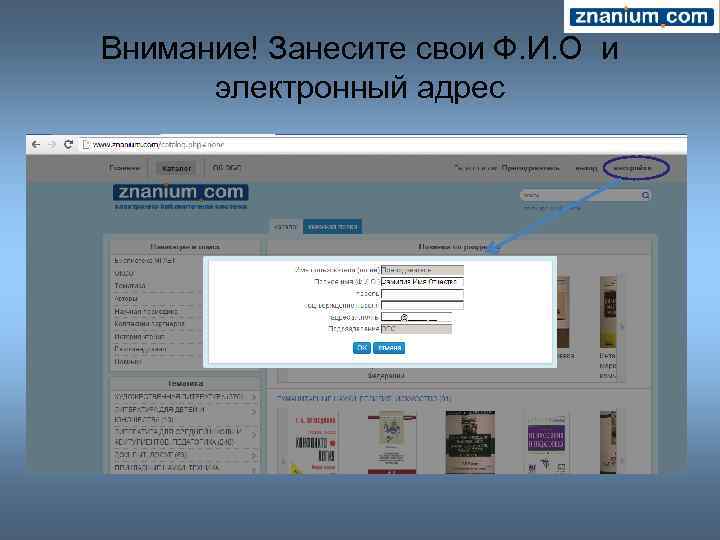This screenshot has height=540, width=720.
Task: Reload the page with the refresh icon
Action: [68, 145]
